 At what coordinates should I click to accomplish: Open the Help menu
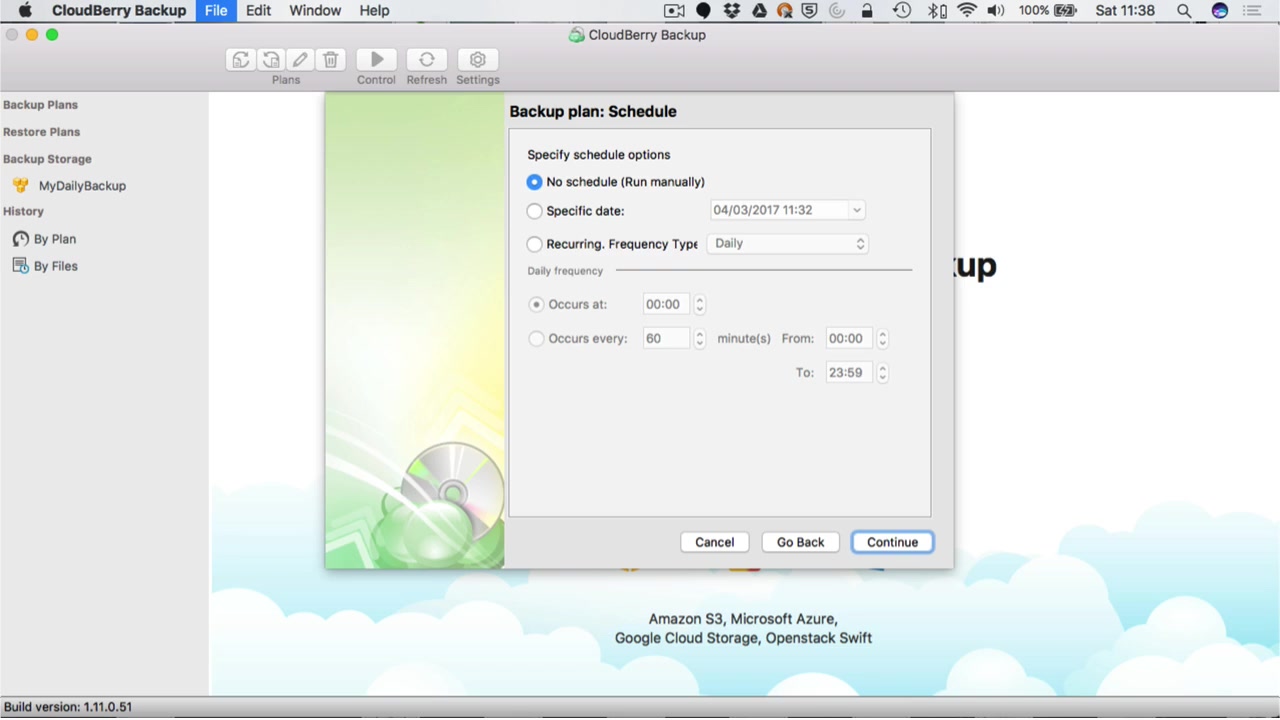coord(374,11)
